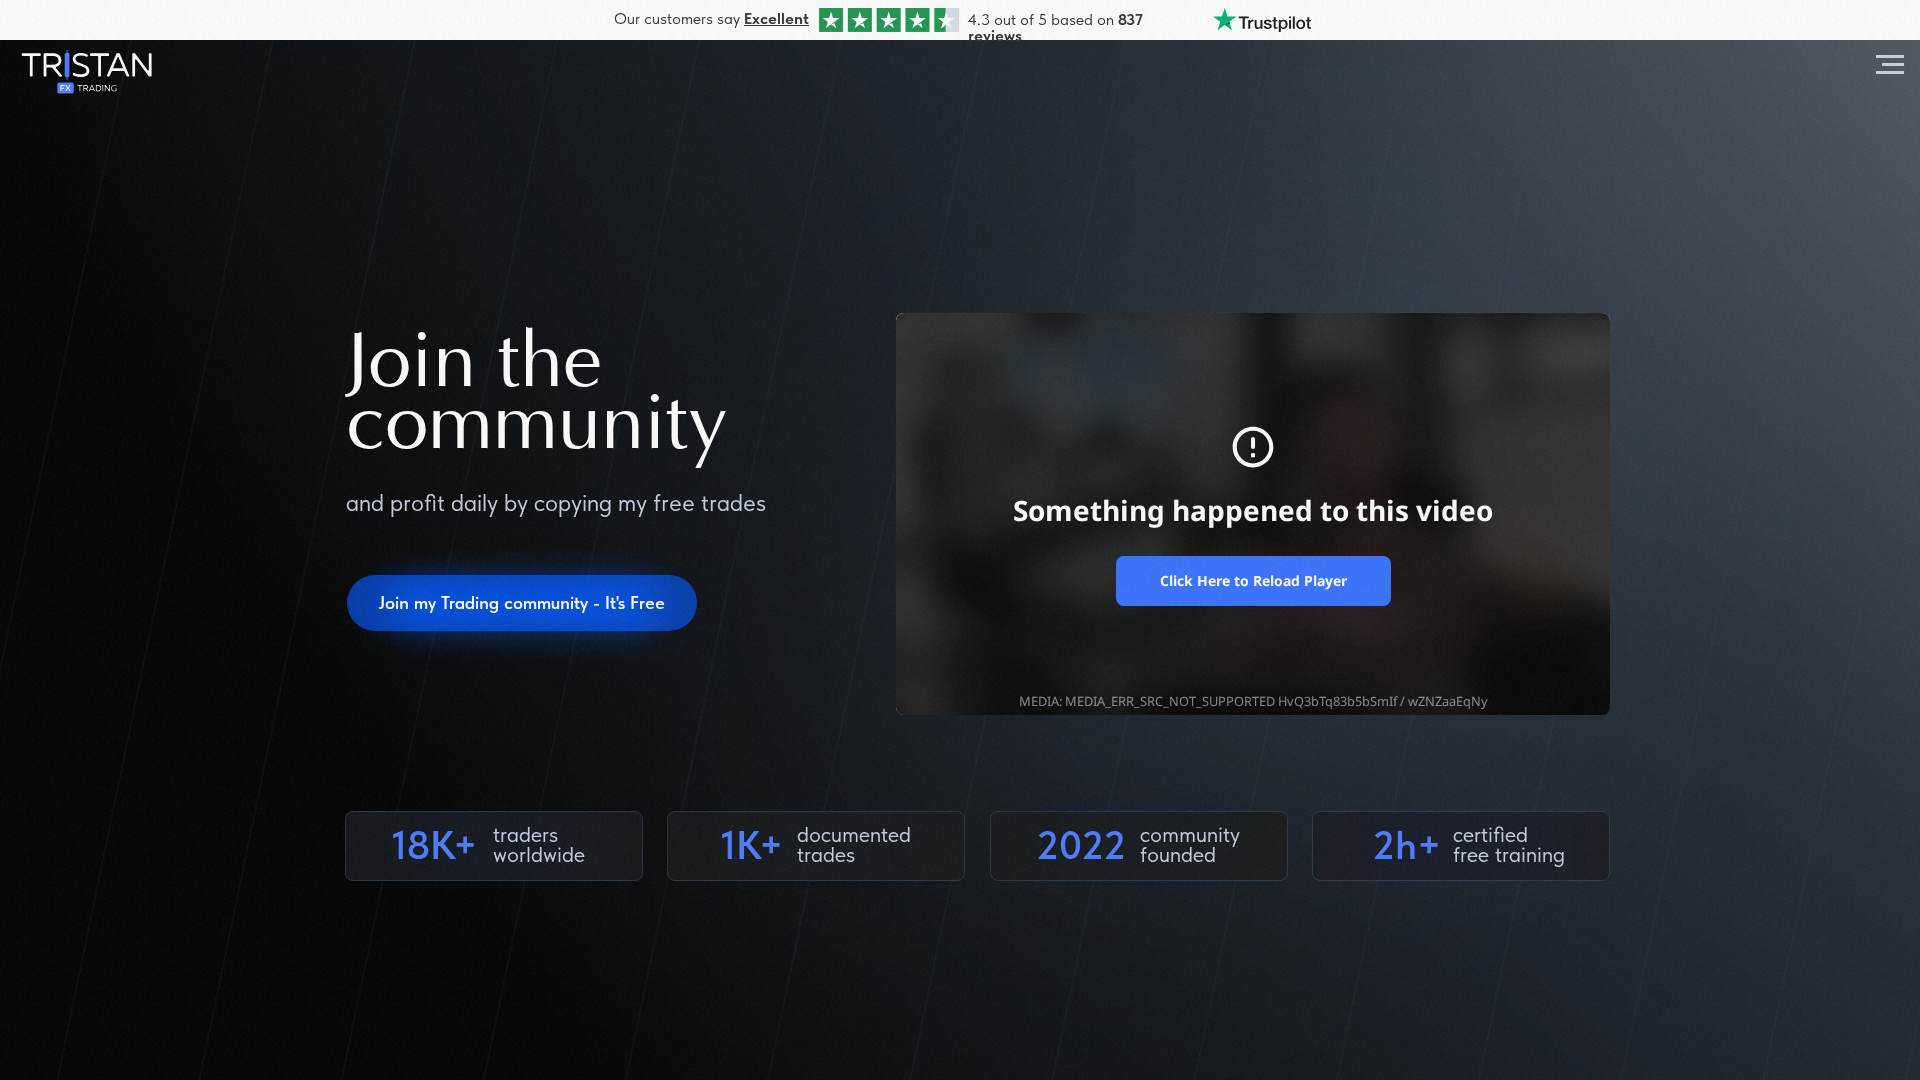This screenshot has height=1080, width=1920.
Task: Click the 2h+ certified free training card
Action: pos(1460,845)
